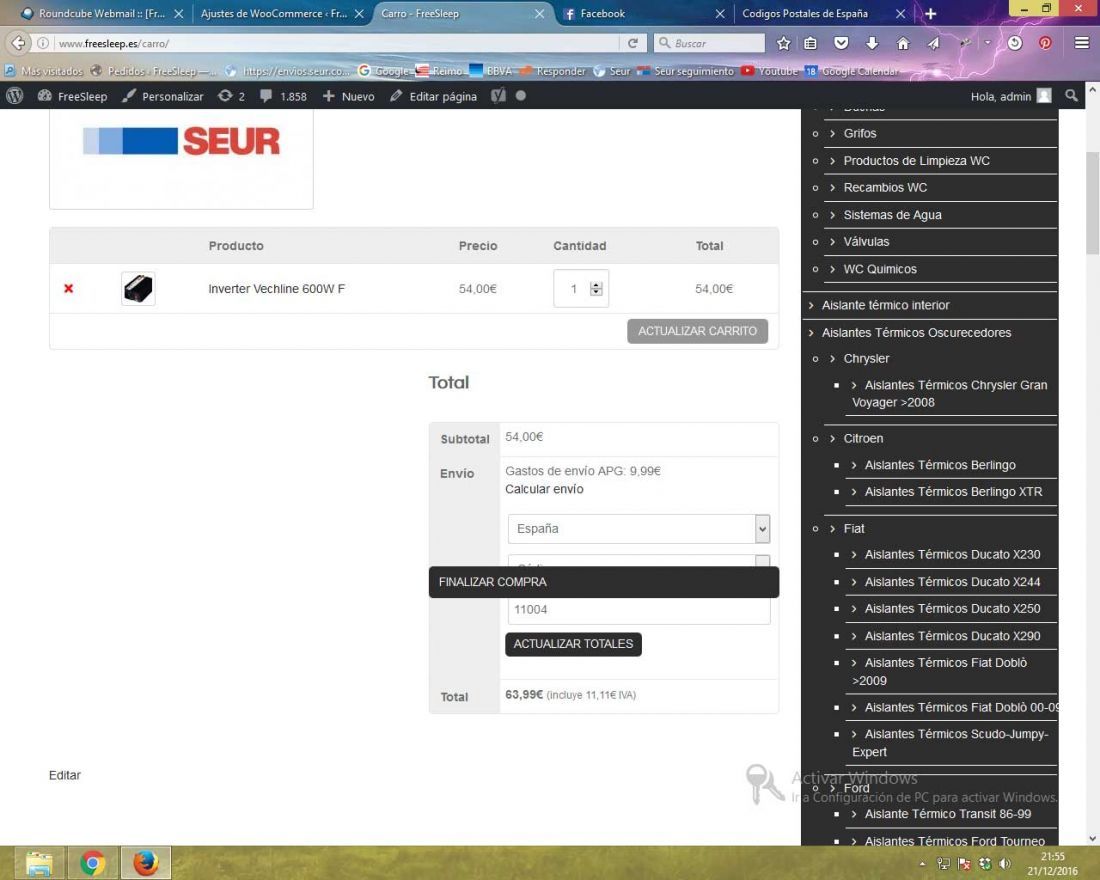Open Aislantes Térmicos Berlingo XTR link
Screen dimensions: 1100x880
(x=953, y=492)
